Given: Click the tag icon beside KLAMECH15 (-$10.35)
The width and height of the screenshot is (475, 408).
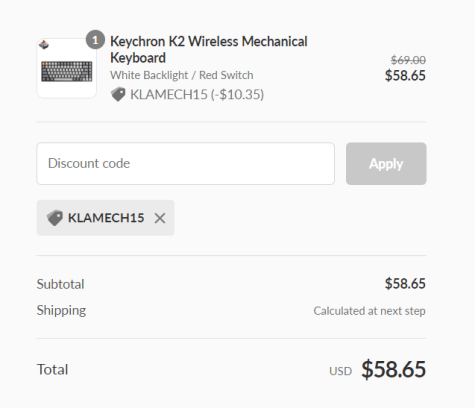Looking at the screenshot, I should pos(118,94).
